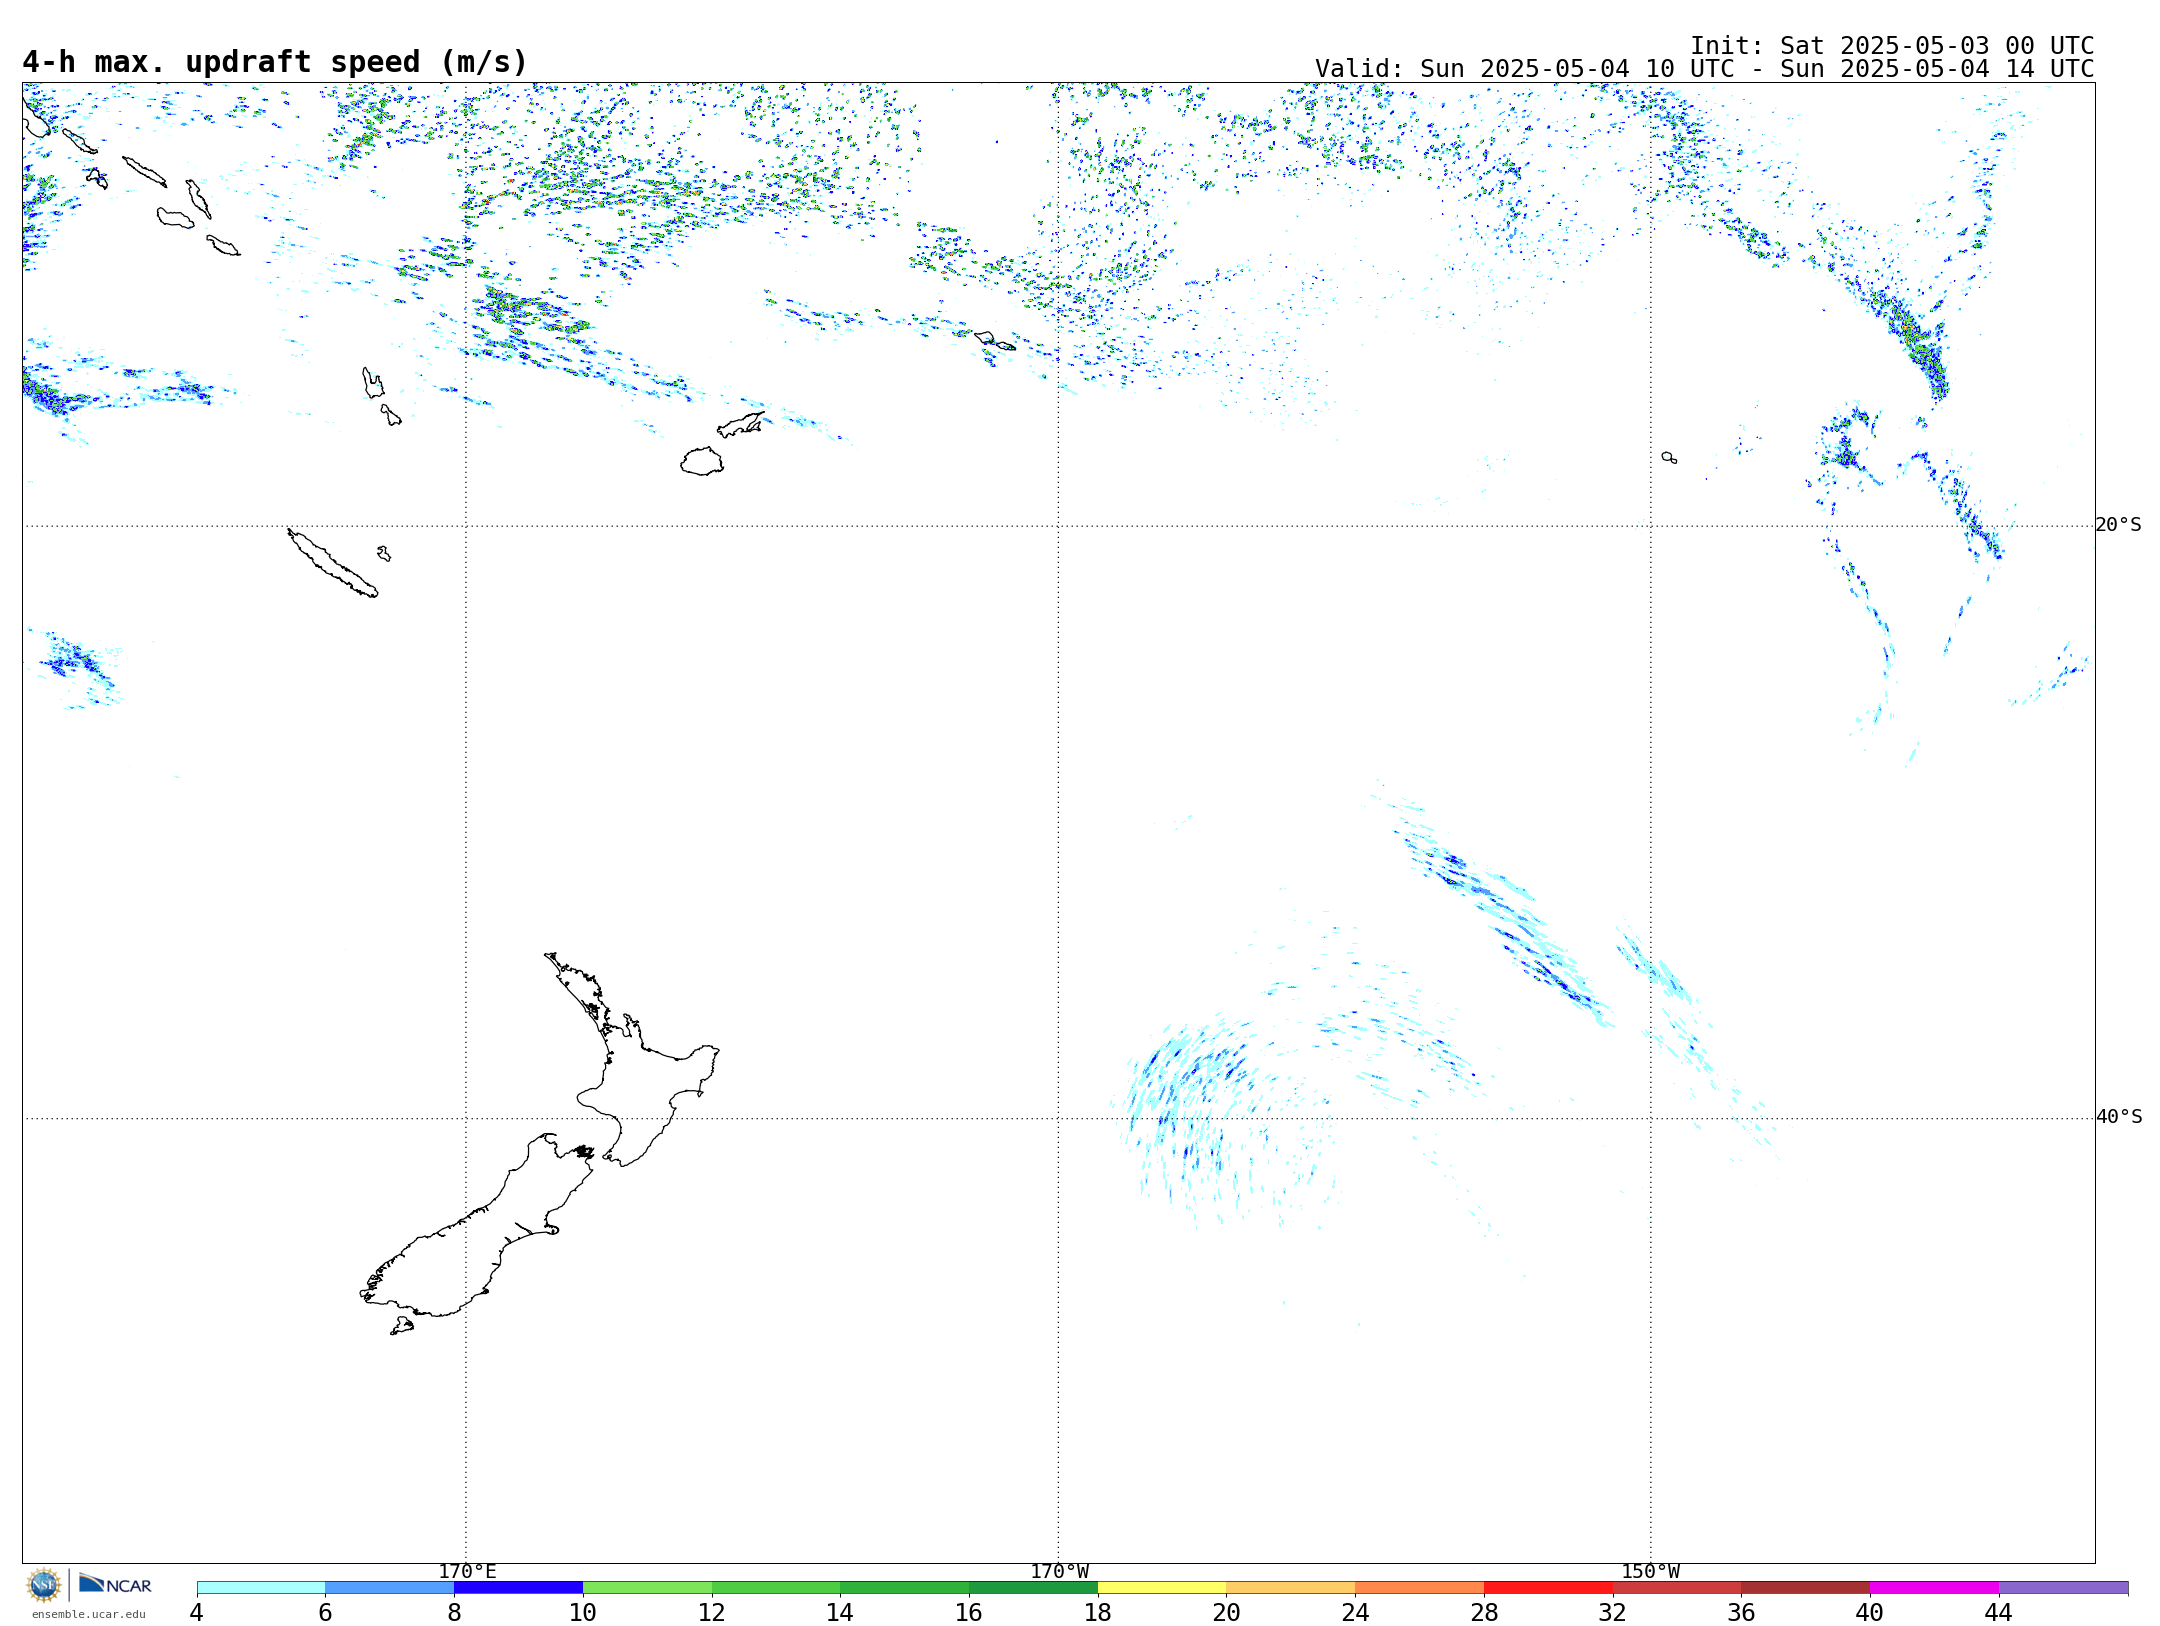The image size is (2160, 1626).
Task: Click the dark blue 8-10 color swatch
Action: coord(518,1588)
